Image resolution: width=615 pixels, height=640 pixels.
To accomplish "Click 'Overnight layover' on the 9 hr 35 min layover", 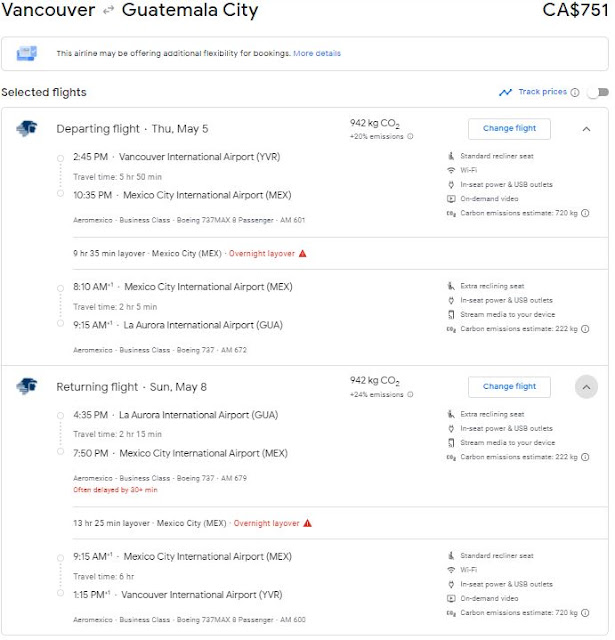I will (262, 253).
